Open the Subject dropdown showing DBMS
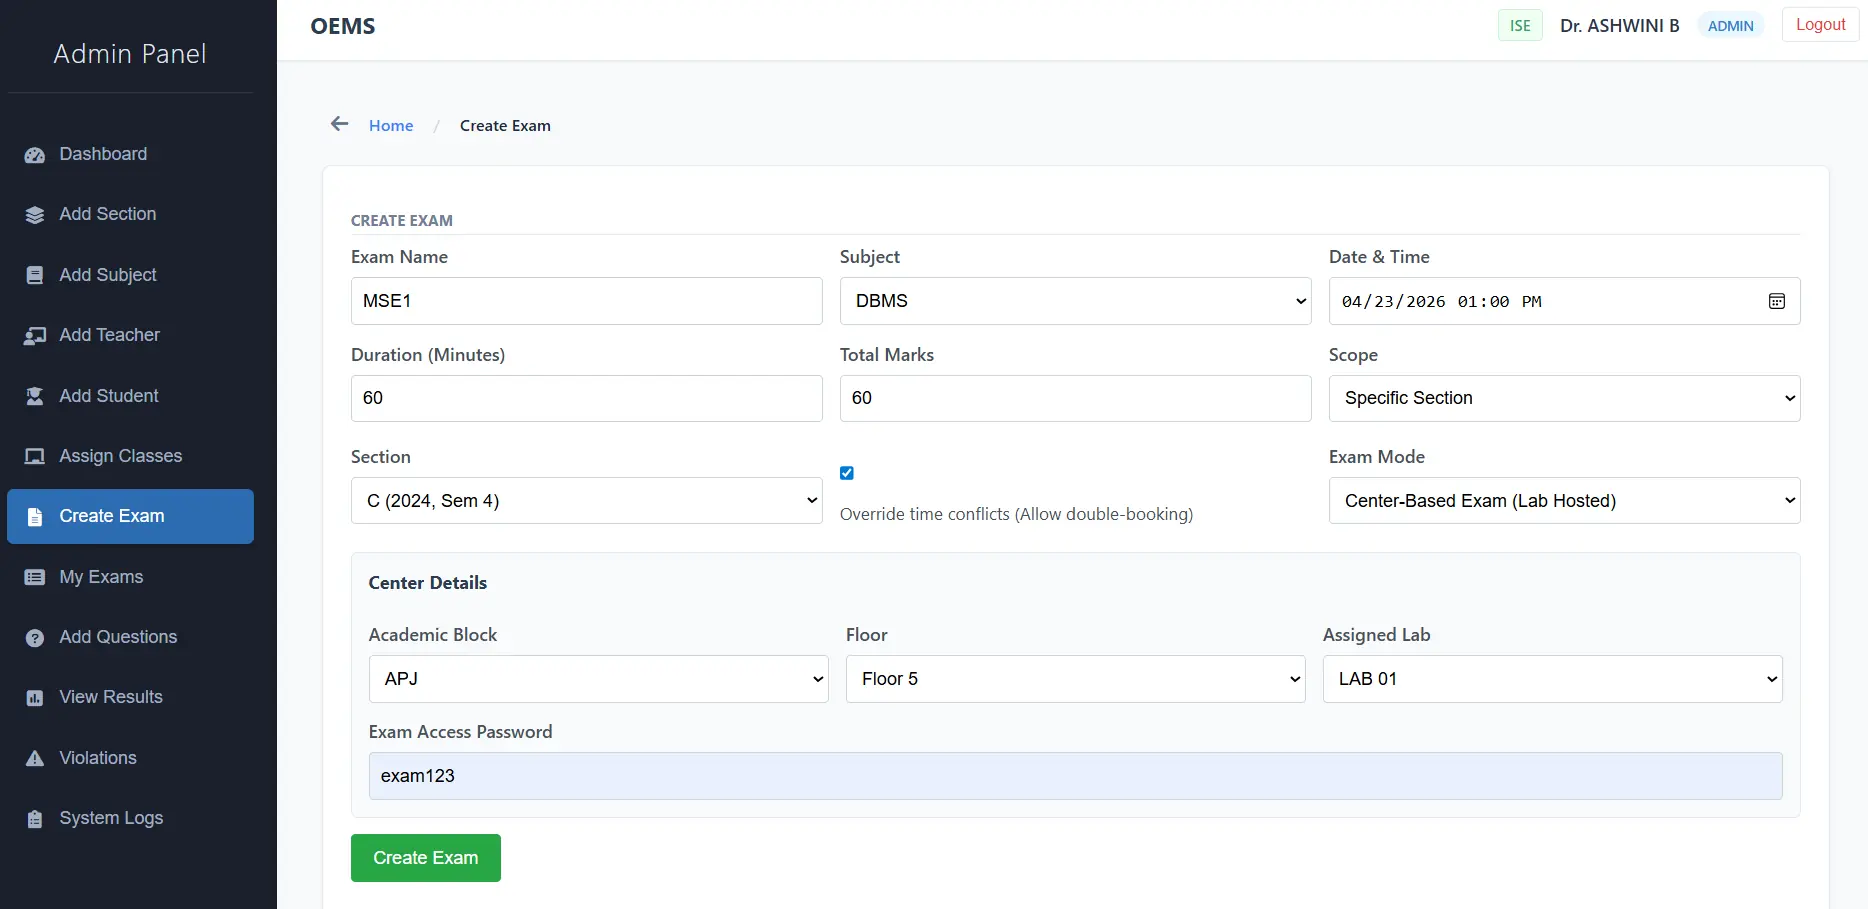Screen dimensions: 1868x909 click(x=1076, y=301)
